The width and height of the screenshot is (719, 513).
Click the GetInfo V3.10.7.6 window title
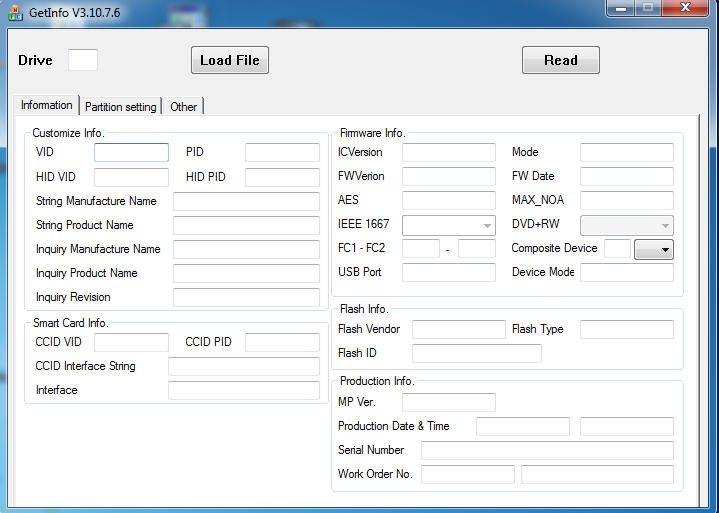pyautogui.click(x=75, y=13)
